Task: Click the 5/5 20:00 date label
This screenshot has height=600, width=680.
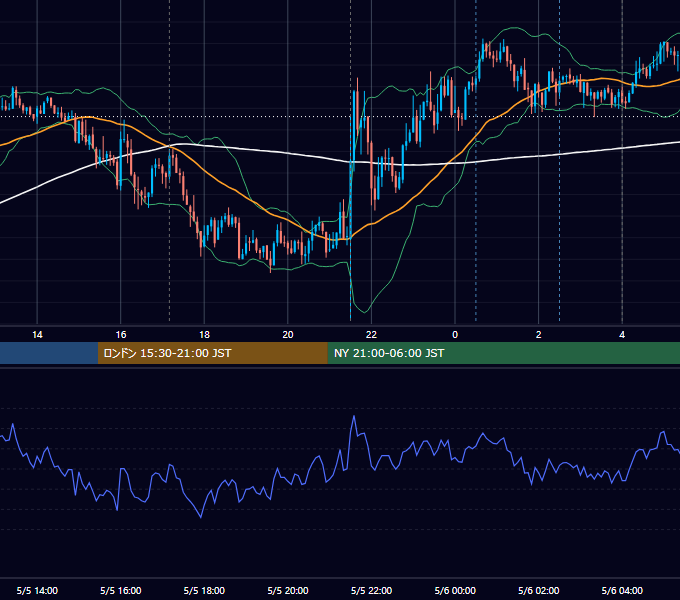Action: click(288, 590)
